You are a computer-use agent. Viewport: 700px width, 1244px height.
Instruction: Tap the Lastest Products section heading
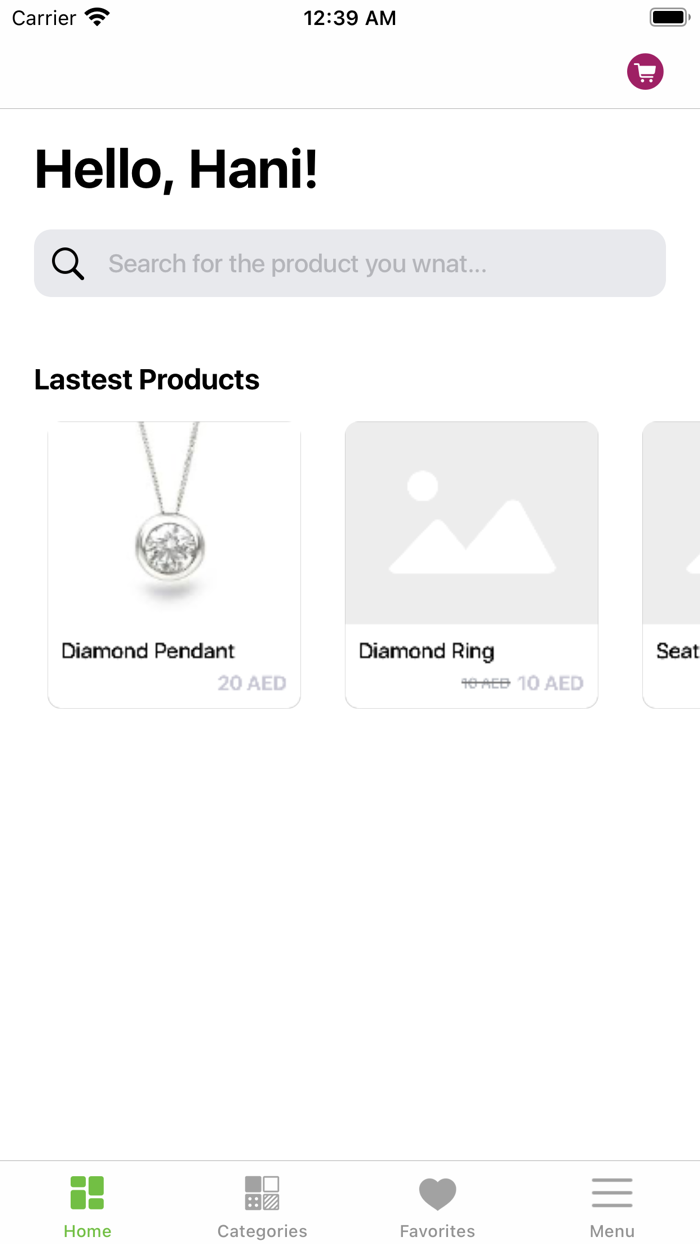pos(147,380)
